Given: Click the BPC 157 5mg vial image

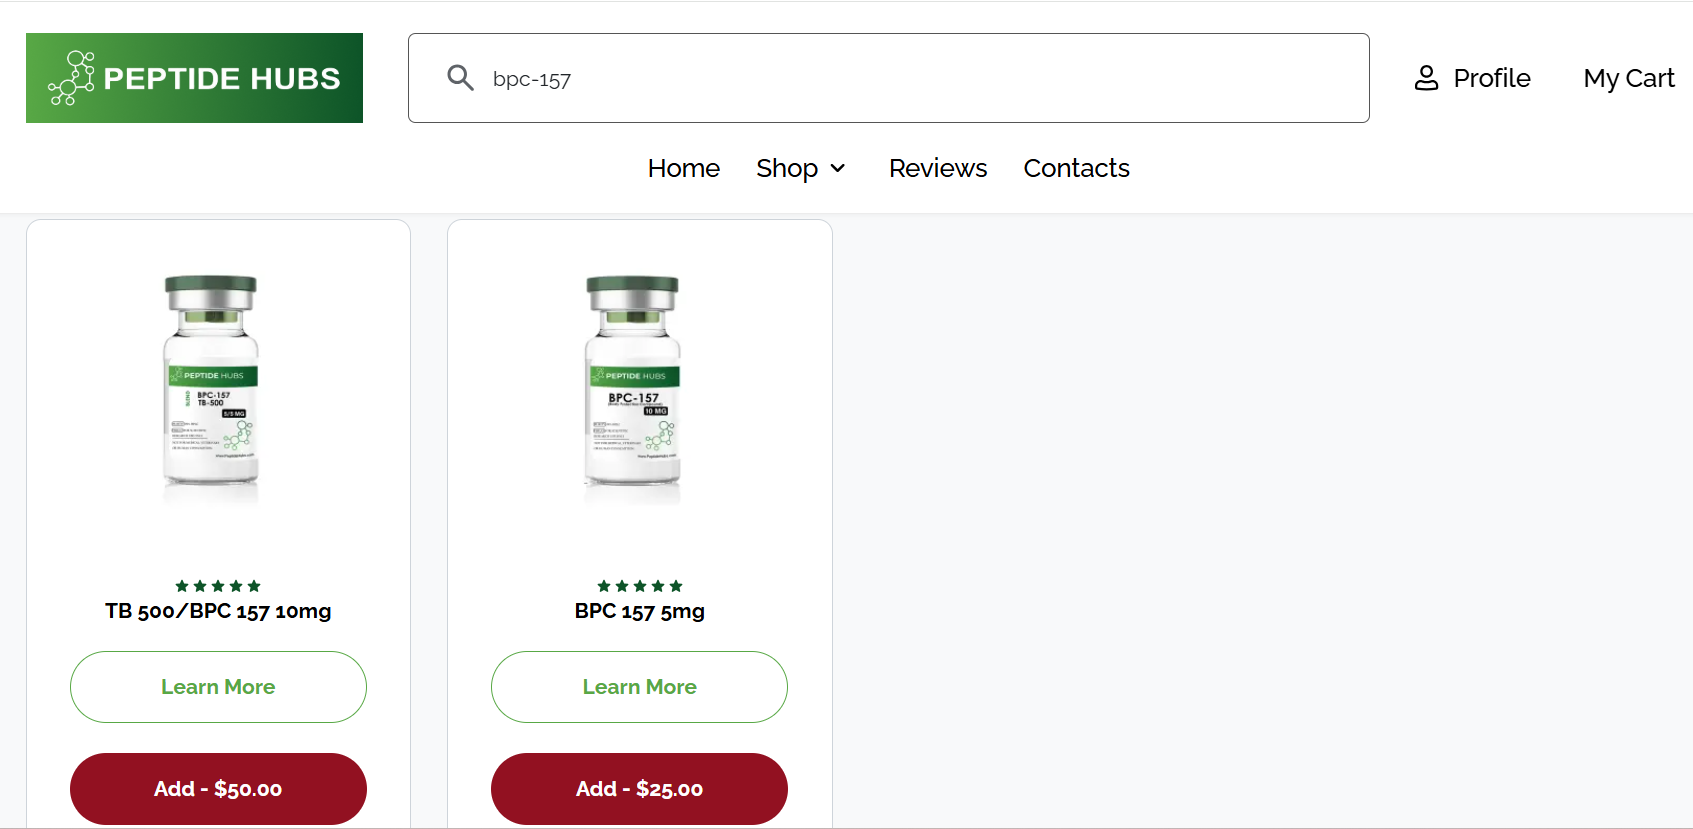Looking at the screenshot, I should 632,385.
